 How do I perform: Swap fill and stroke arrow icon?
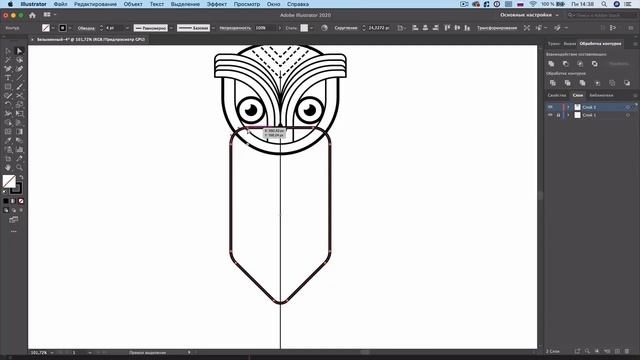click(x=21, y=178)
